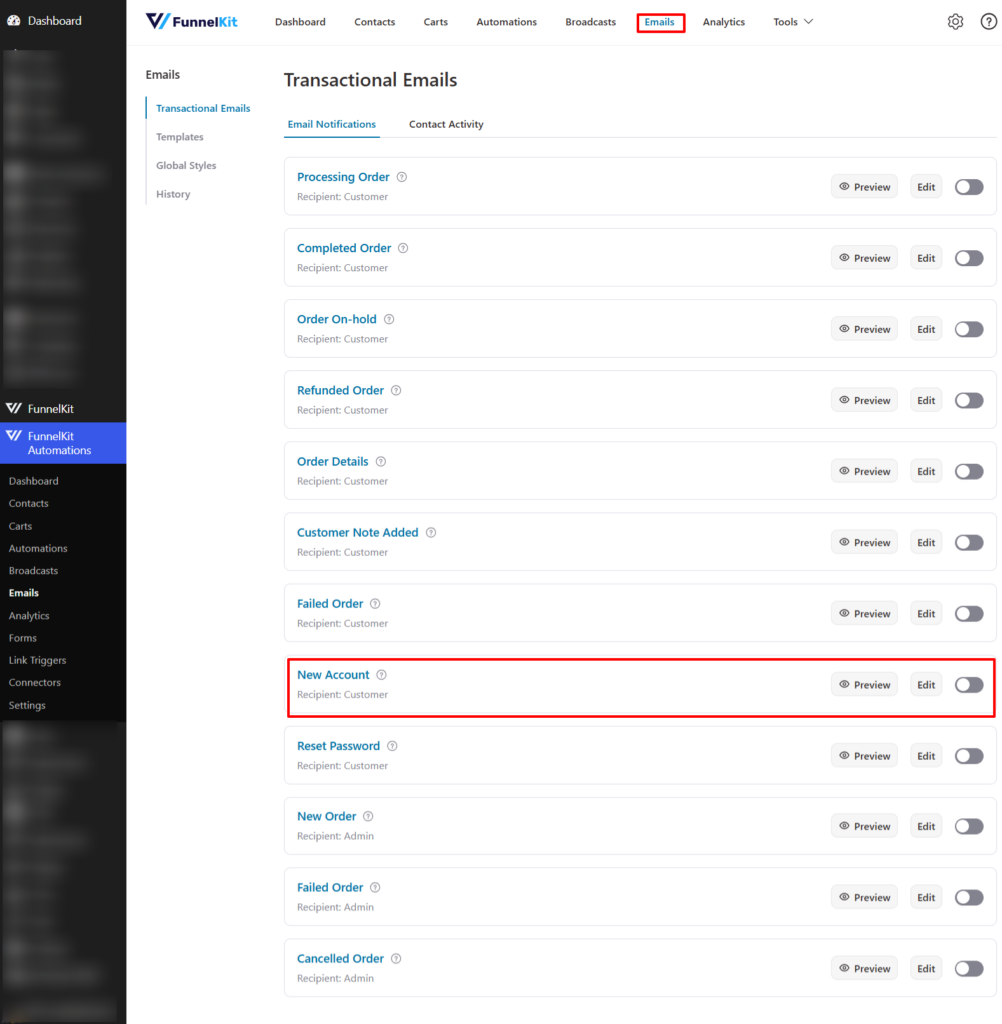The height and width of the screenshot is (1024, 1002).
Task: Enable the New Account email toggle
Action: pyautogui.click(x=969, y=685)
